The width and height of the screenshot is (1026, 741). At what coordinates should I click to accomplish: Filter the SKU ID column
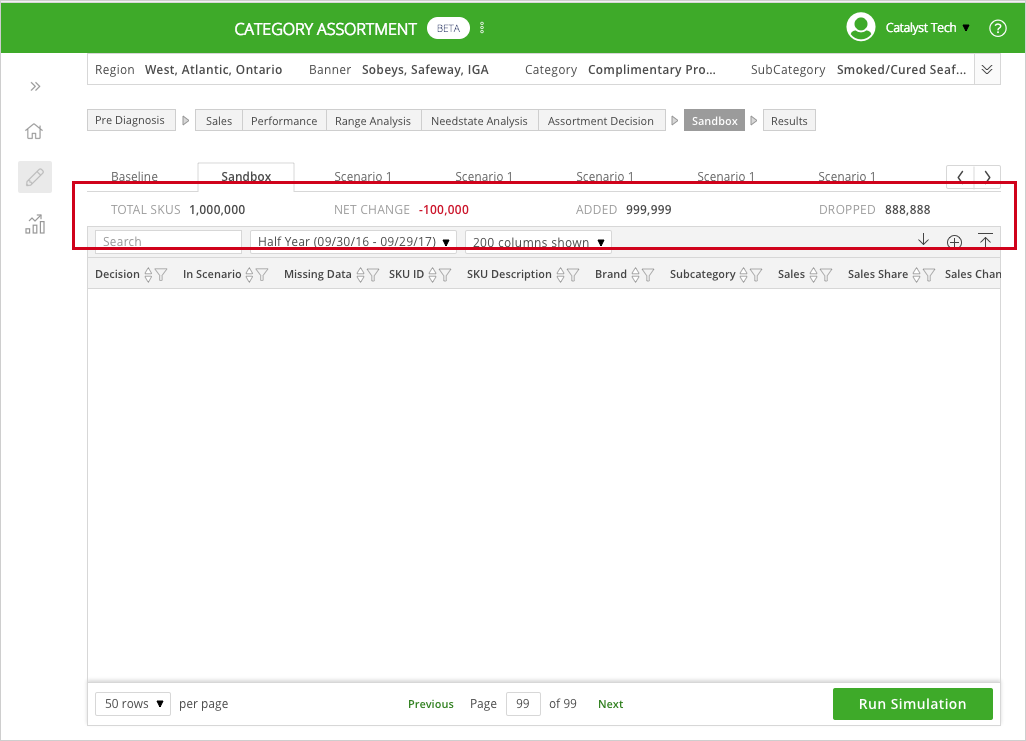(x=445, y=275)
